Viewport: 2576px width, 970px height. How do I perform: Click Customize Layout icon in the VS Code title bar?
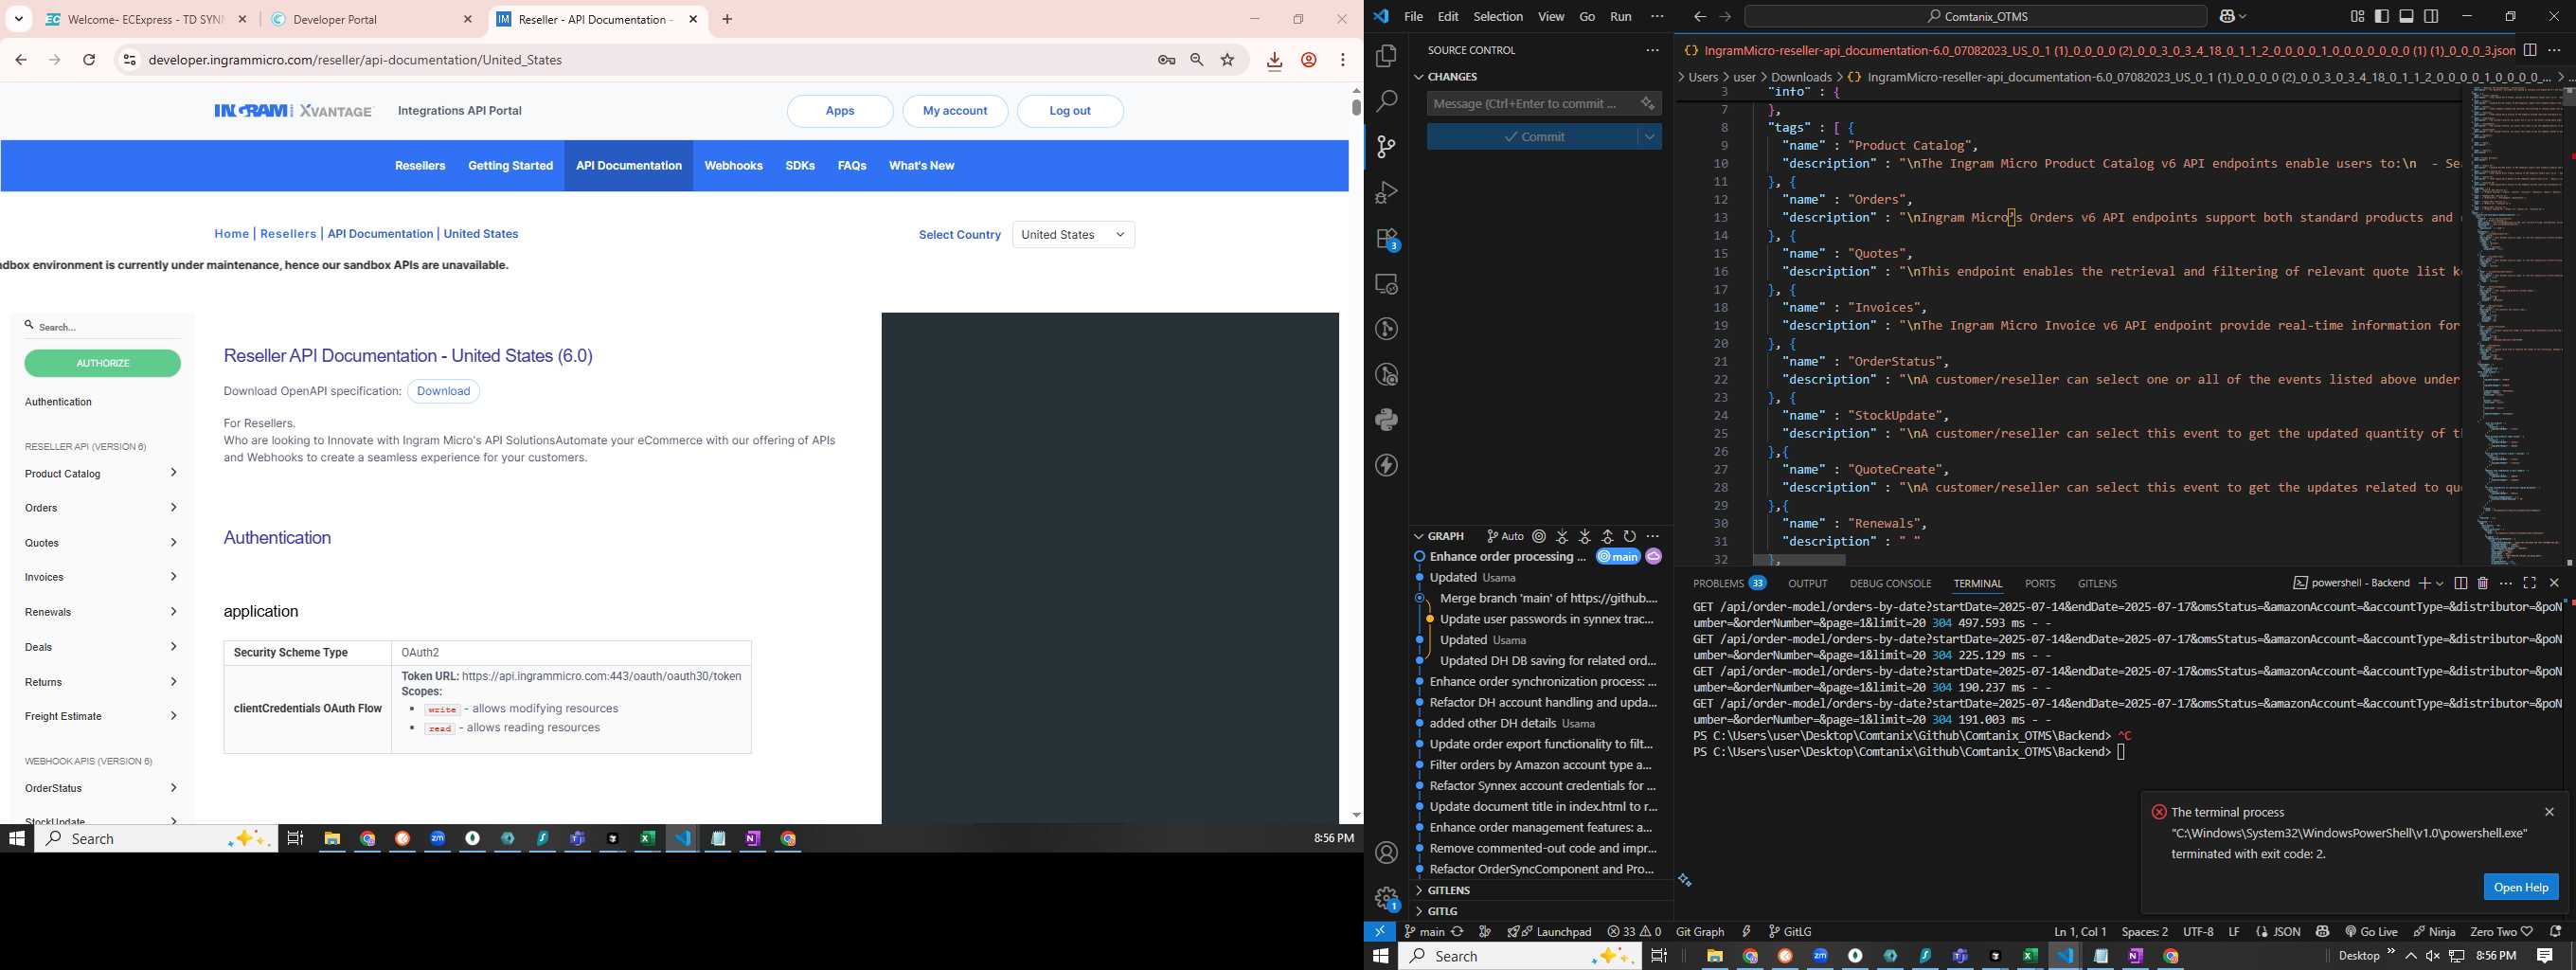click(x=2357, y=16)
